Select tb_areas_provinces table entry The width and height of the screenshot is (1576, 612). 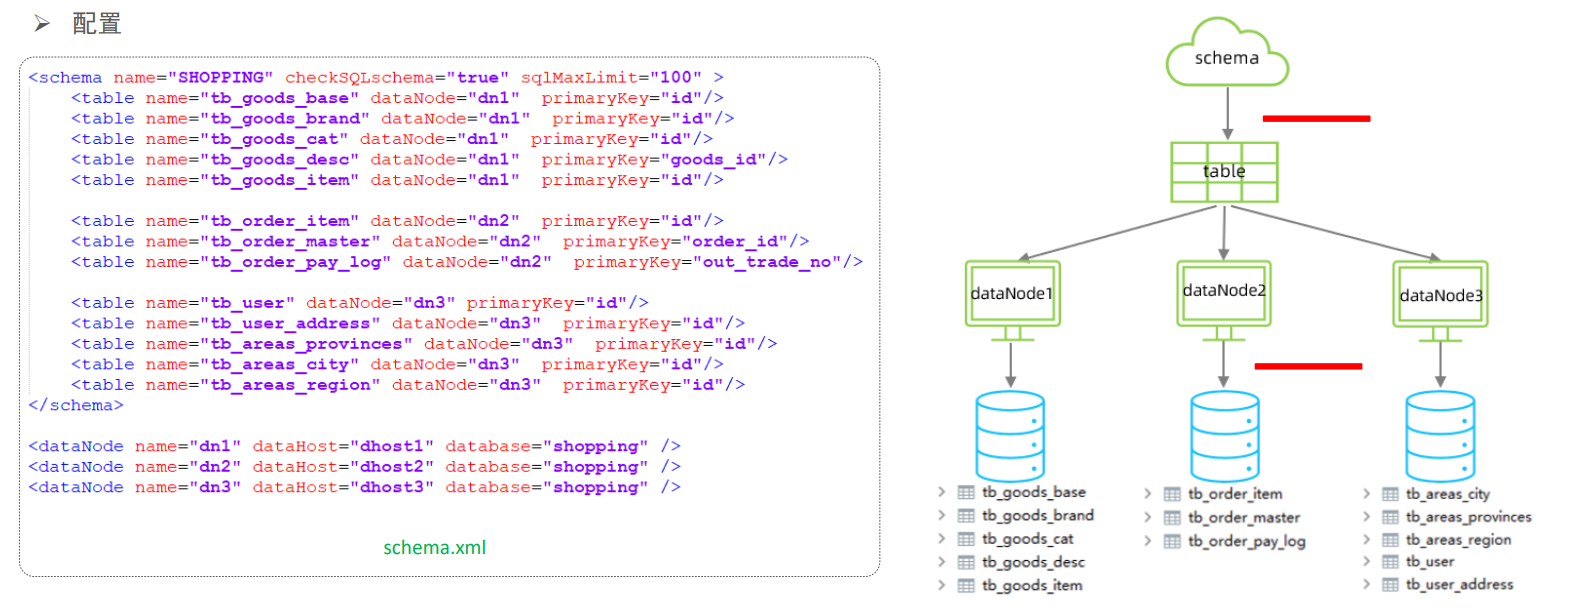(x=1469, y=517)
